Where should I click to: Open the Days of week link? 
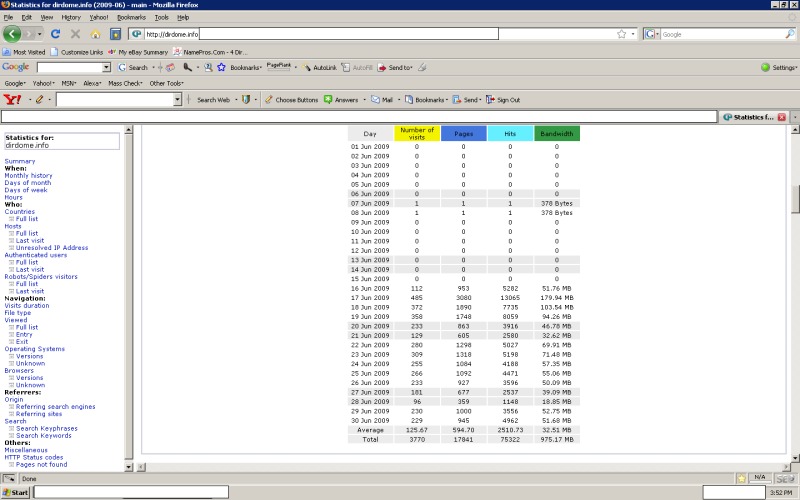(26, 190)
